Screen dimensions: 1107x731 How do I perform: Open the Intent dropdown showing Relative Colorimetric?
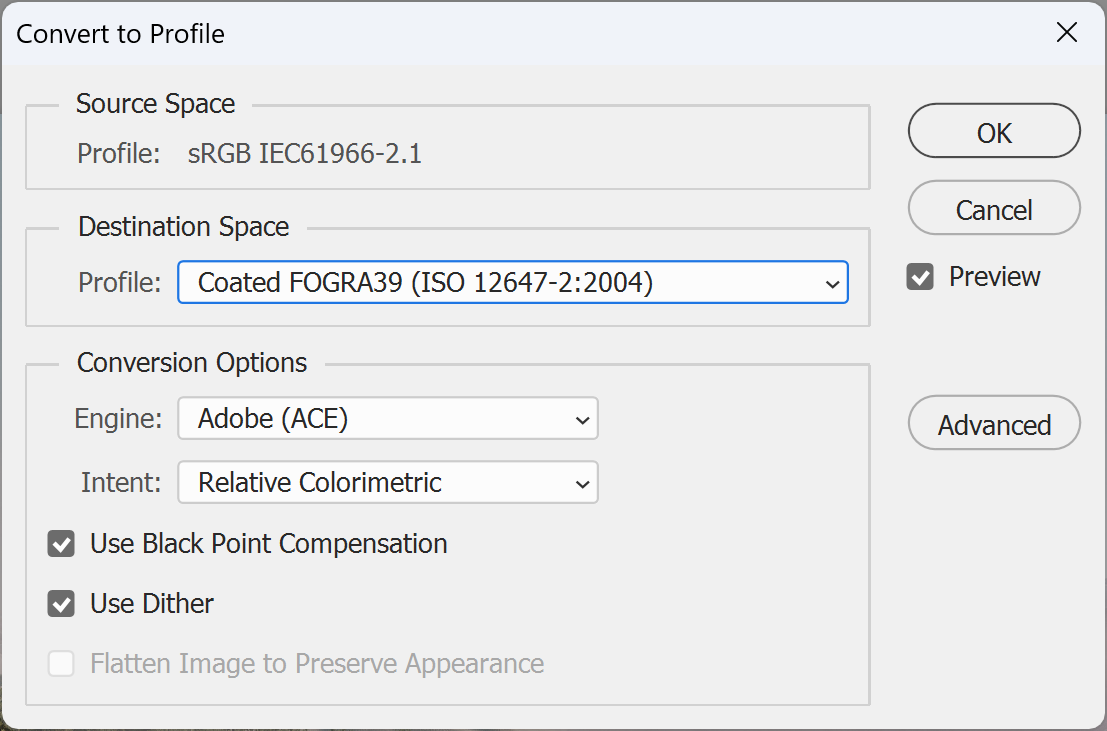point(388,482)
